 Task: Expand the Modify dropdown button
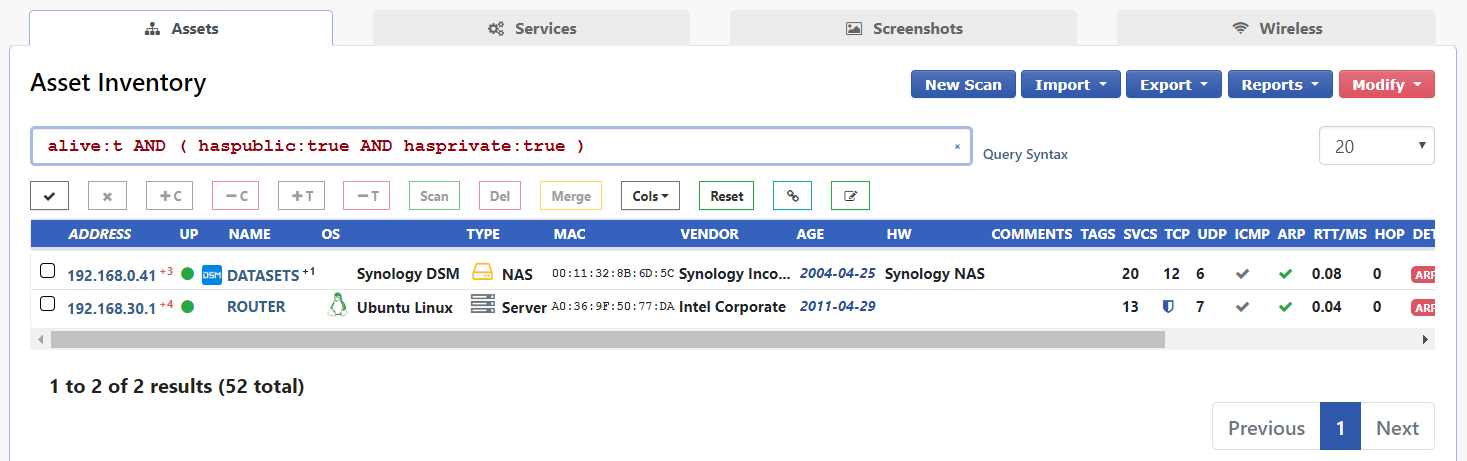tap(1386, 85)
